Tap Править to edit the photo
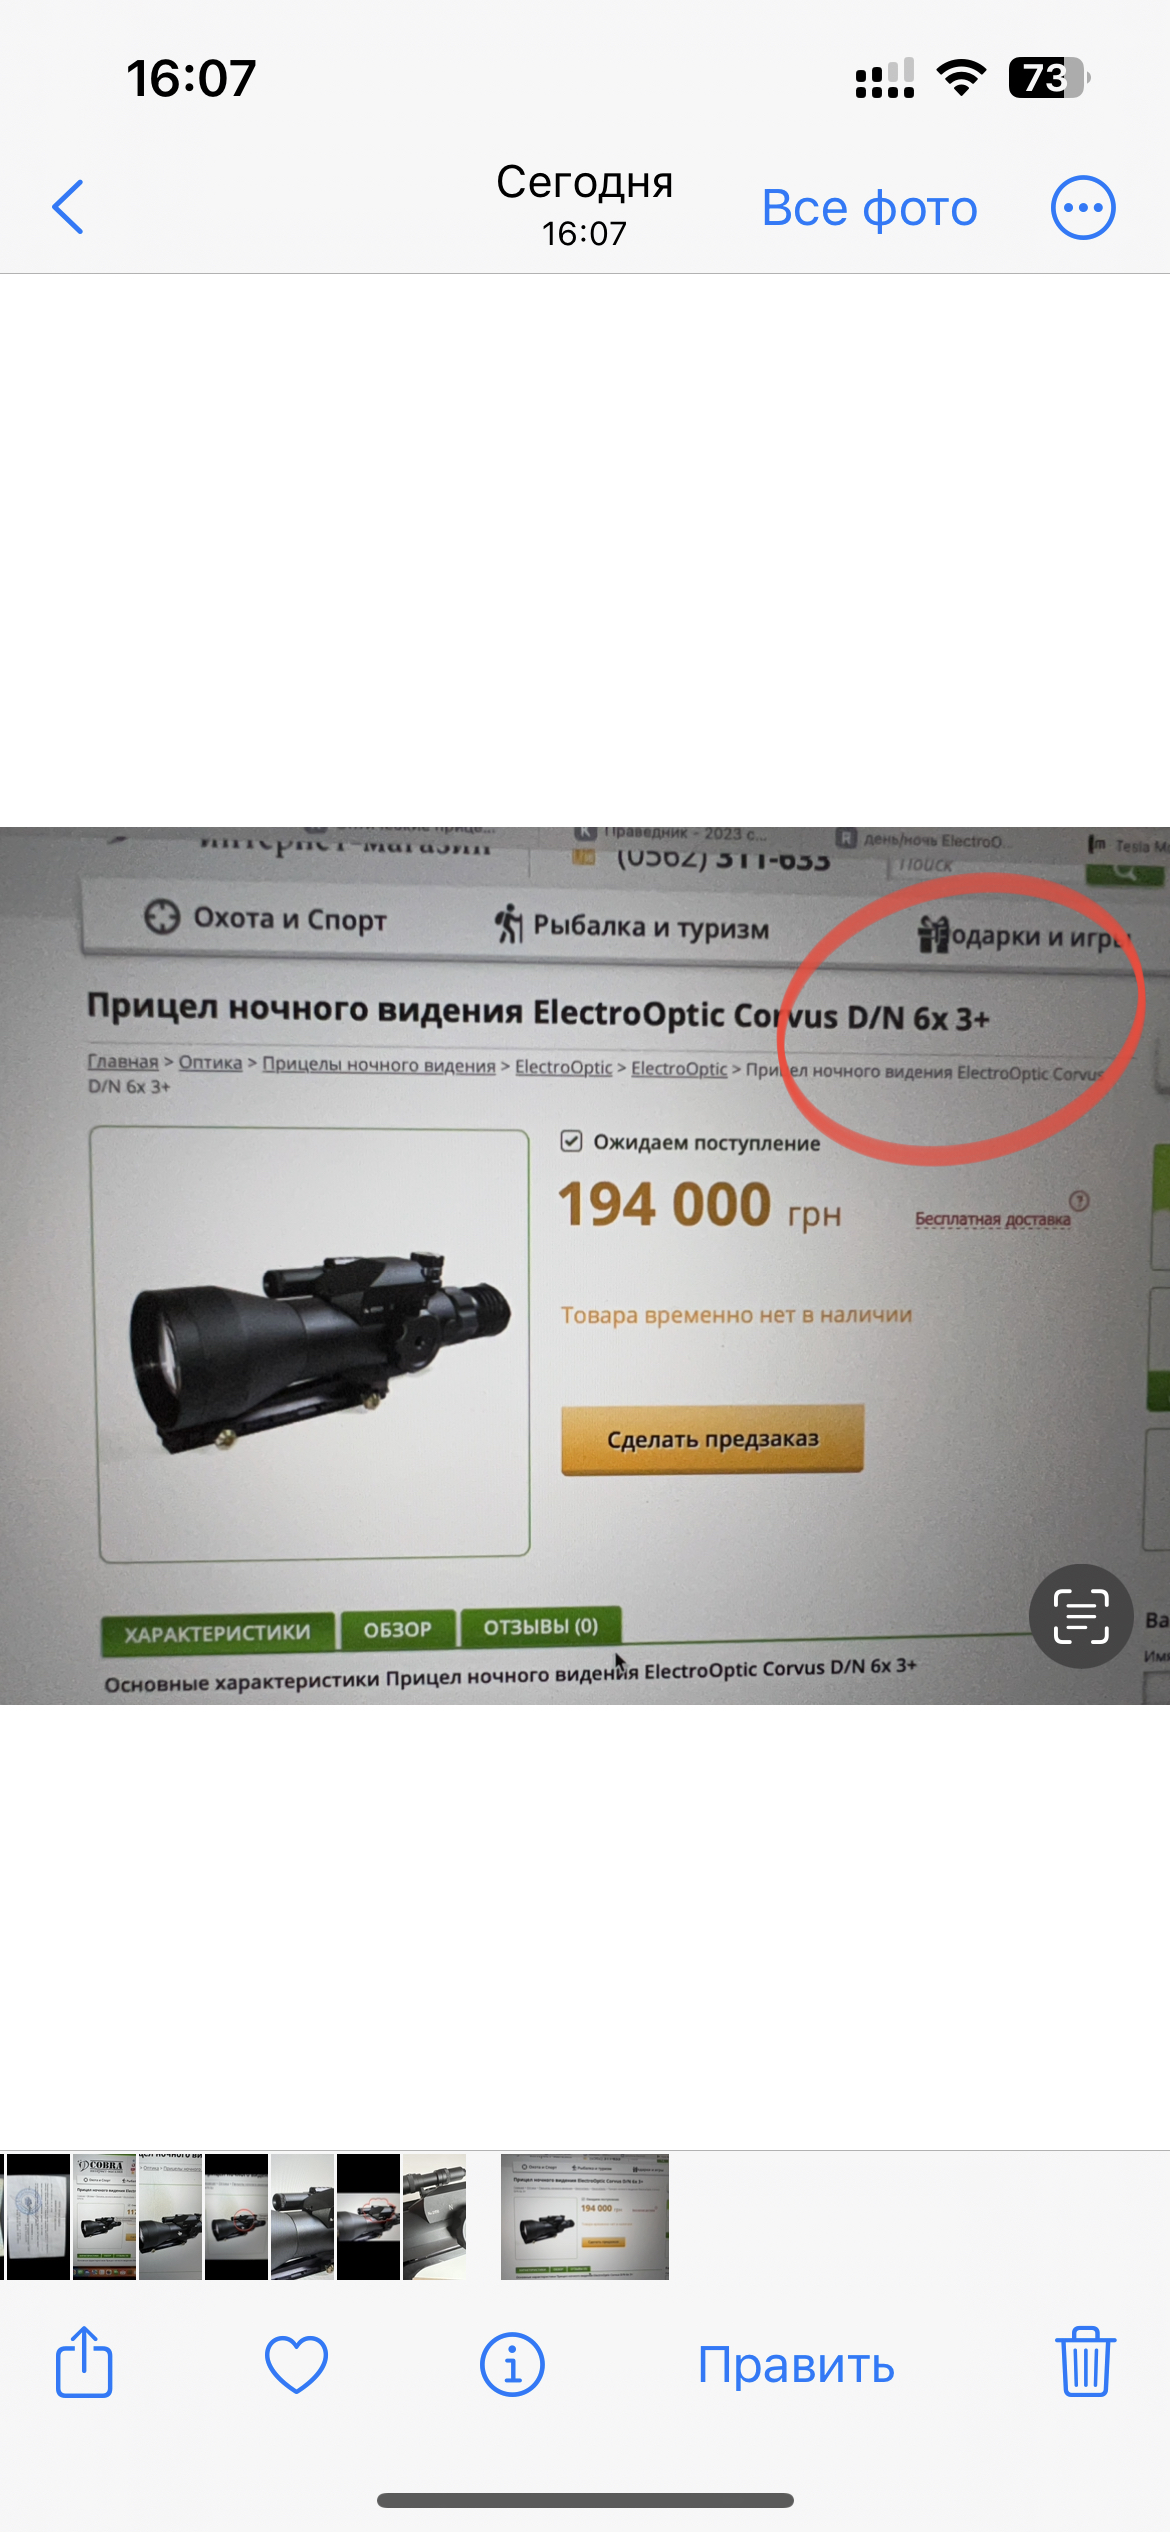This screenshot has height=2532, width=1170. coord(796,2366)
